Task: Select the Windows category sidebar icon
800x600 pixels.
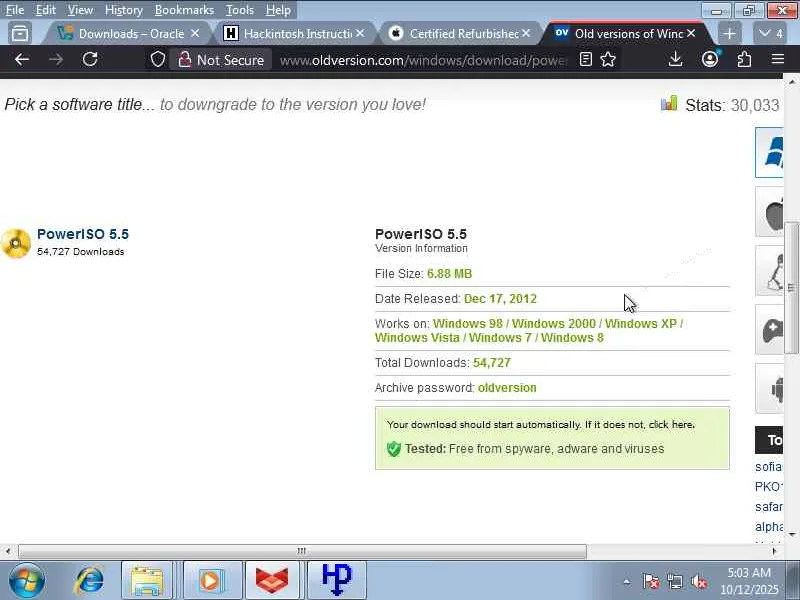Action: pyautogui.click(x=770, y=152)
